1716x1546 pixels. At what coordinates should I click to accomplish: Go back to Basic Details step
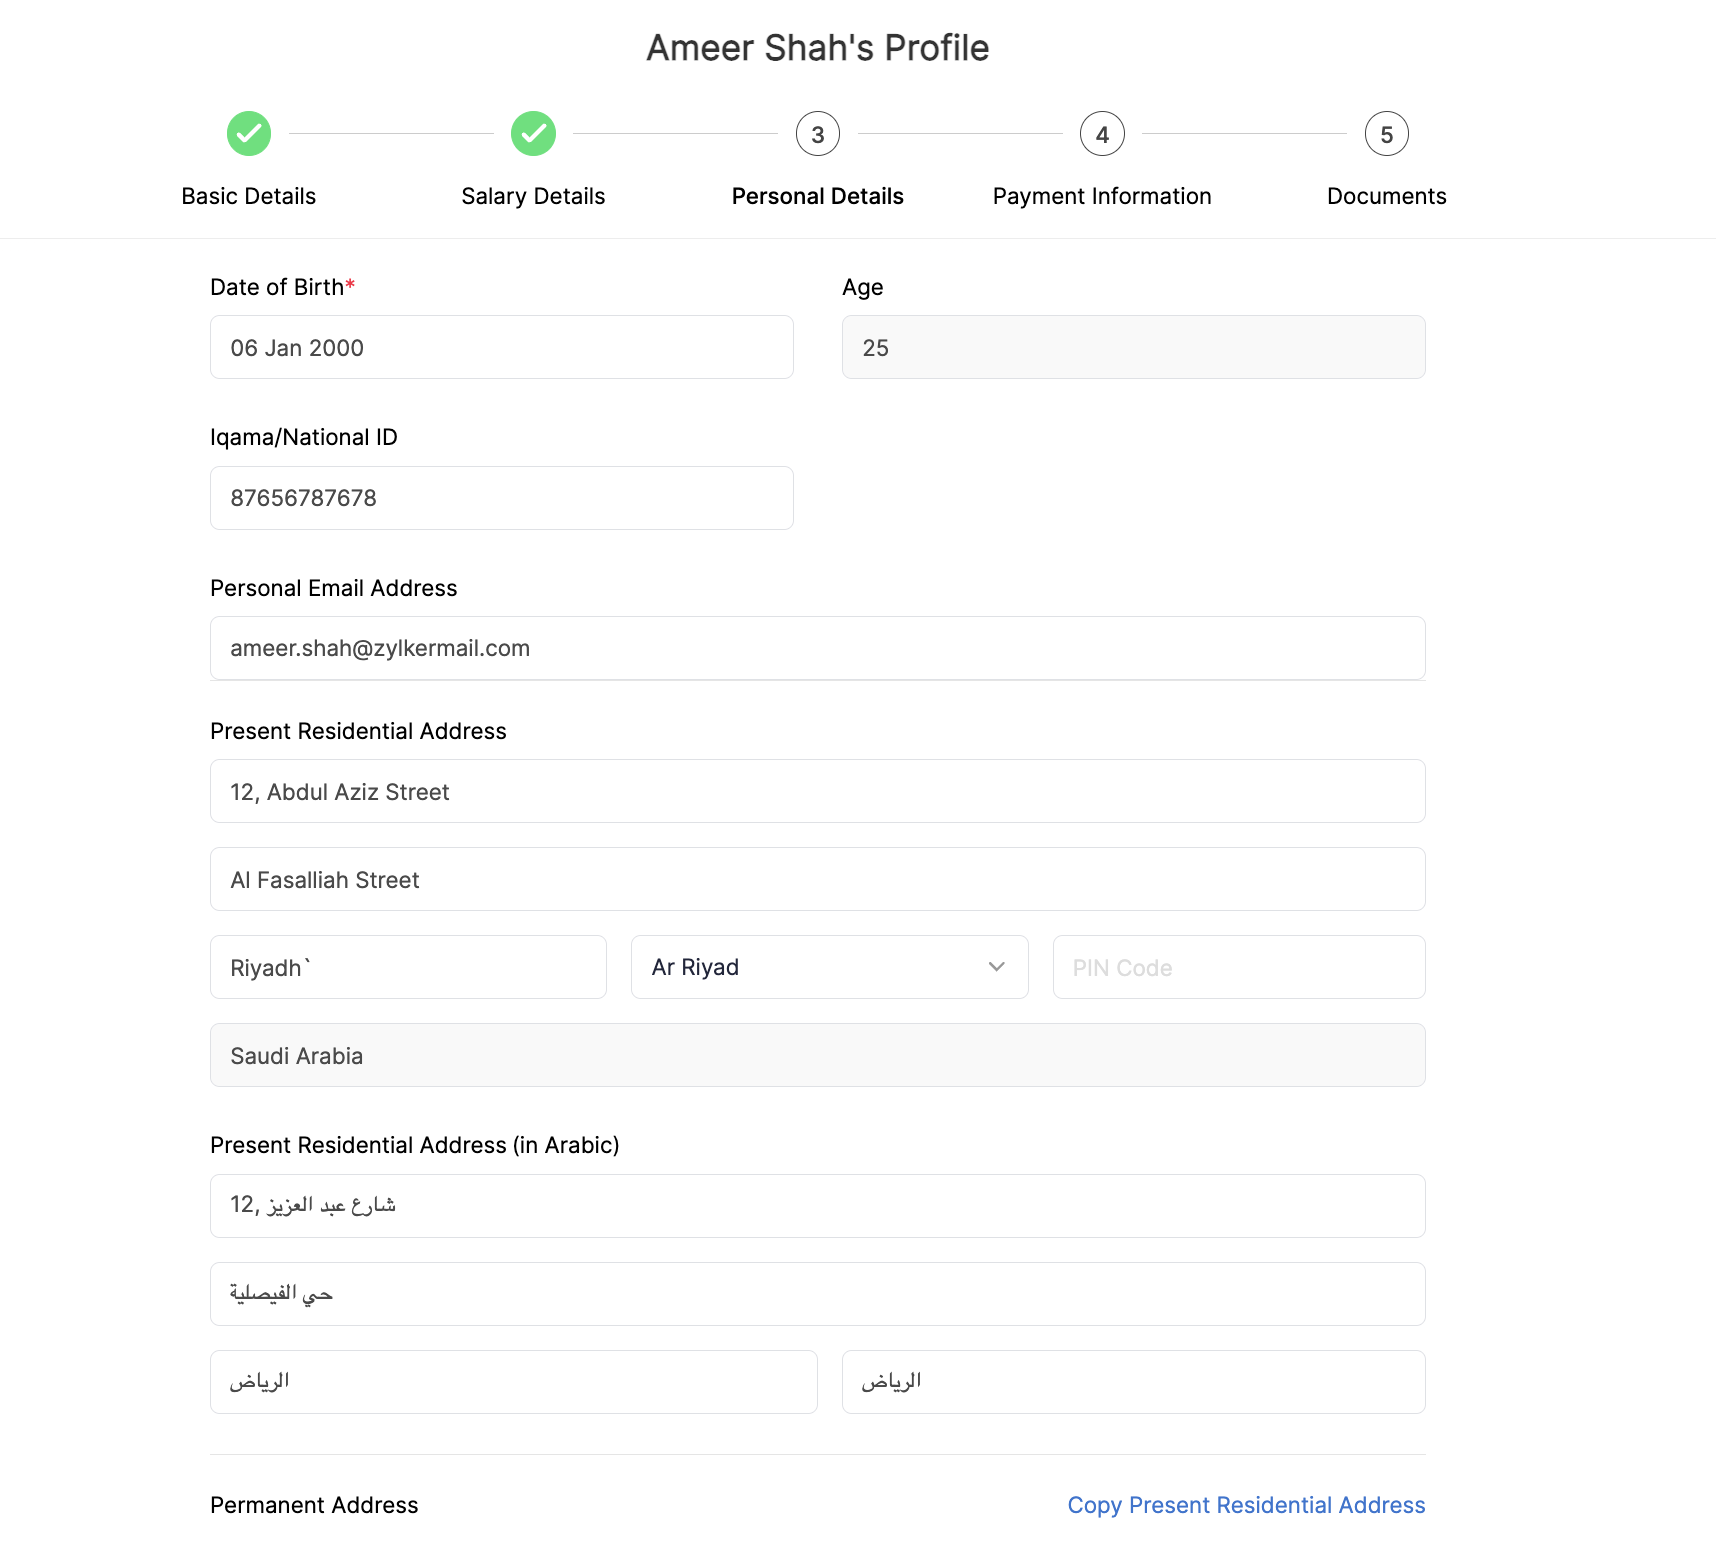click(249, 195)
